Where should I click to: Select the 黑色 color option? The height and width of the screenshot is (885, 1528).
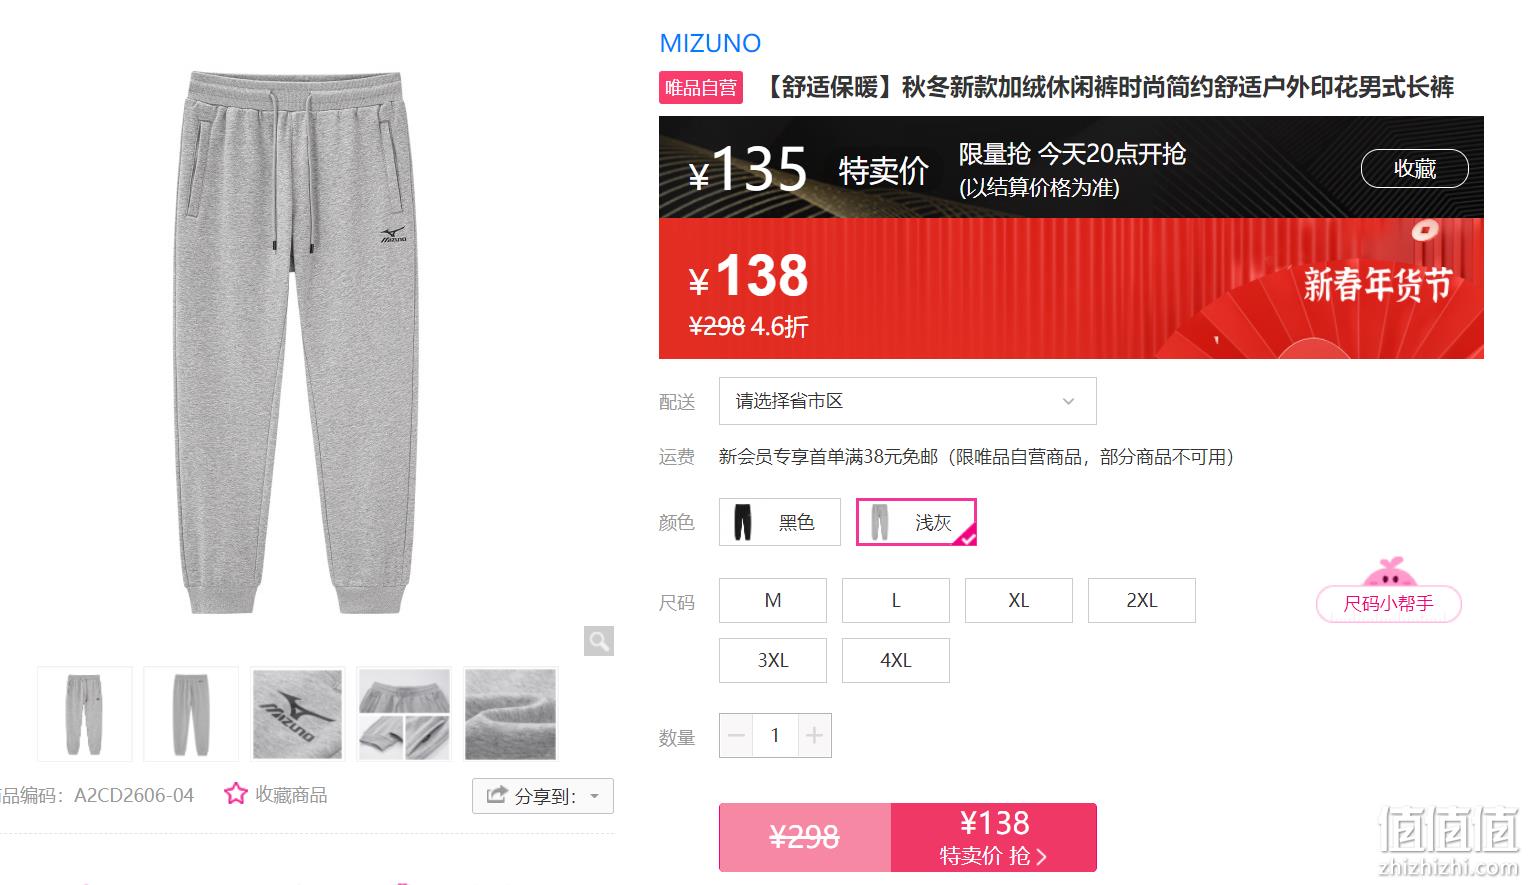pyautogui.click(x=780, y=522)
